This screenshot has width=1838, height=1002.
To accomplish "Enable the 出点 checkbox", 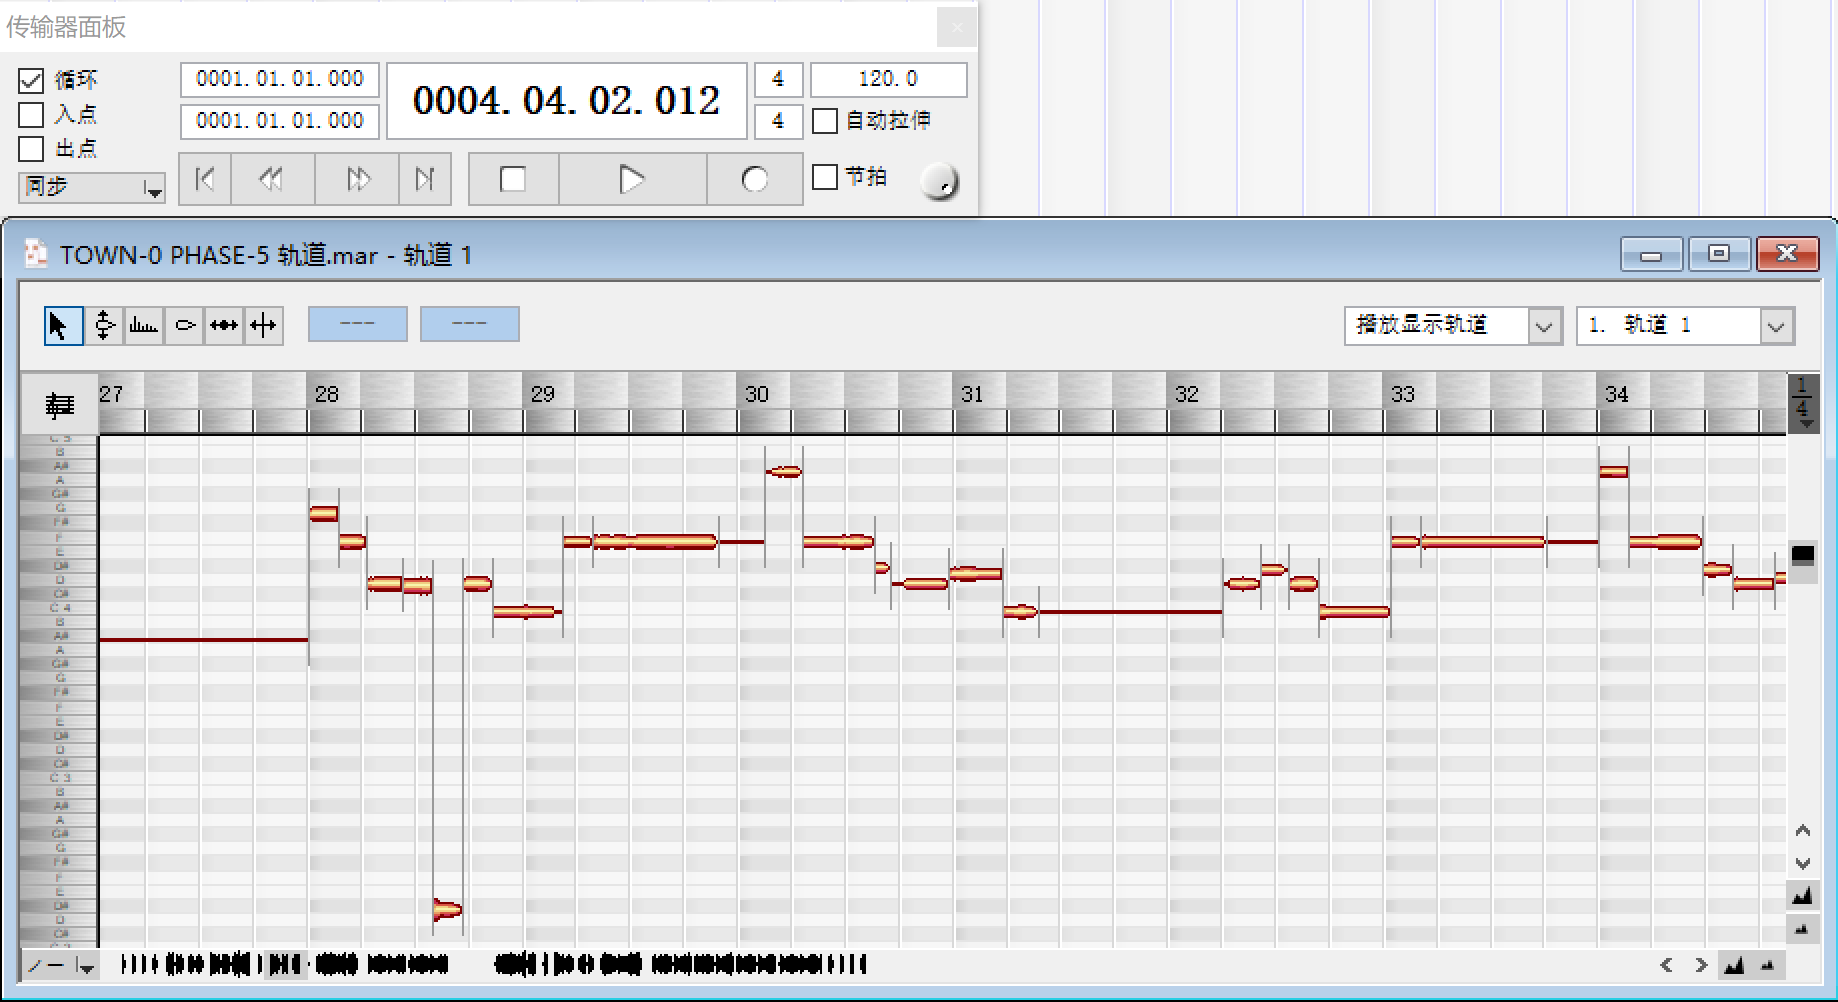I will click(31, 149).
